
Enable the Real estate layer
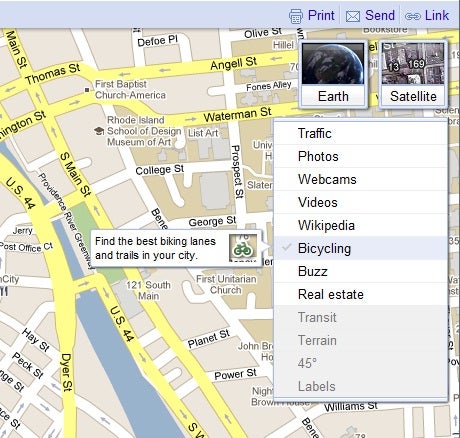361,294
